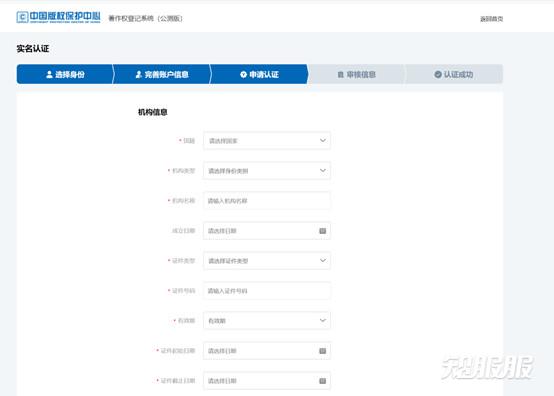Expand the 机构类型 dropdown

pos(267,171)
